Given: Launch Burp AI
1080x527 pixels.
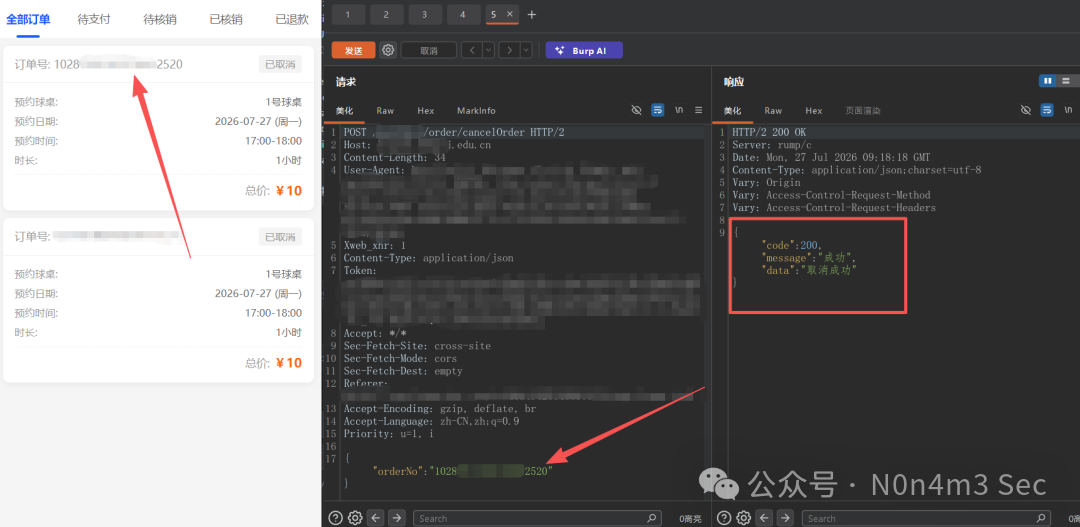Looking at the screenshot, I should (x=584, y=50).
